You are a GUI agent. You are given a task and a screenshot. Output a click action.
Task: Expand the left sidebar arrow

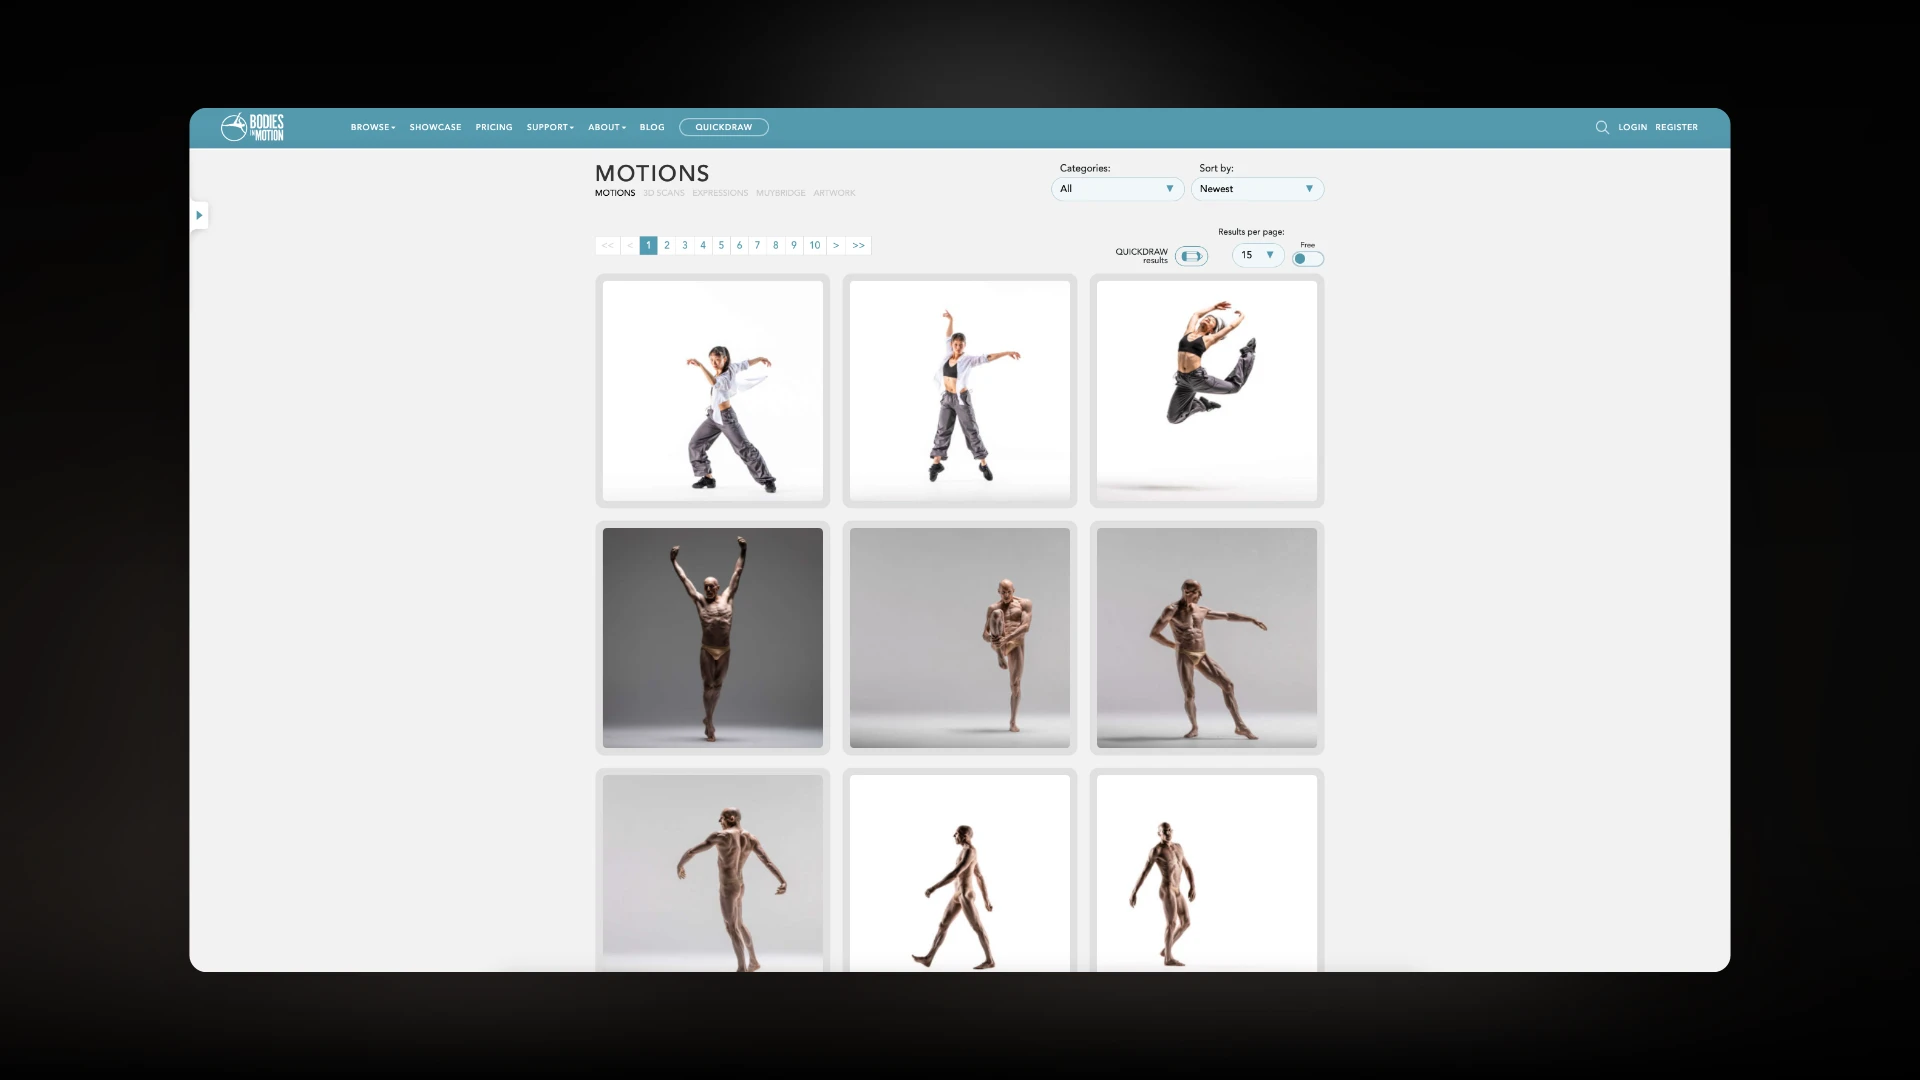[x=199, y=215]
